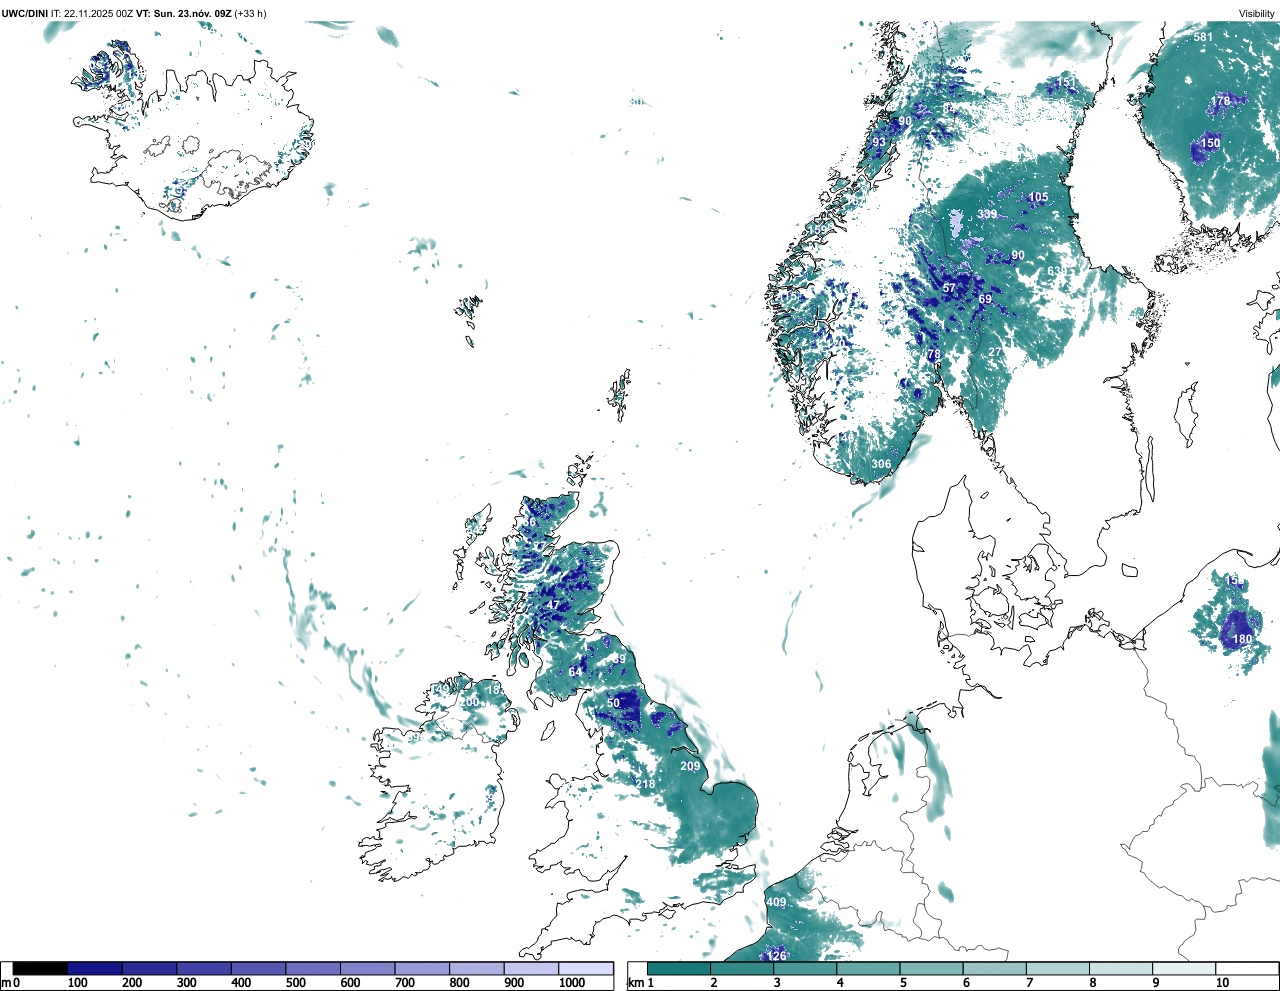1280x991 pixels.
Task: Click the valid time 'Sun. 23.nóv. 09Z'
Action: [x=191, y=13]
